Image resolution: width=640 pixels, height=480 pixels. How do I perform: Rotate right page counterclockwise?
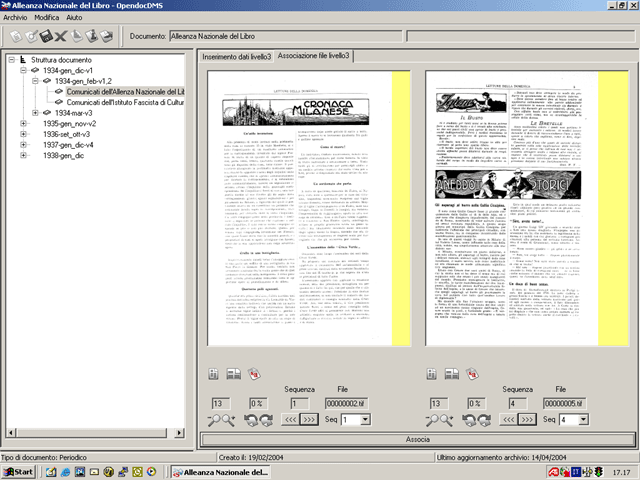coord(469,420)
